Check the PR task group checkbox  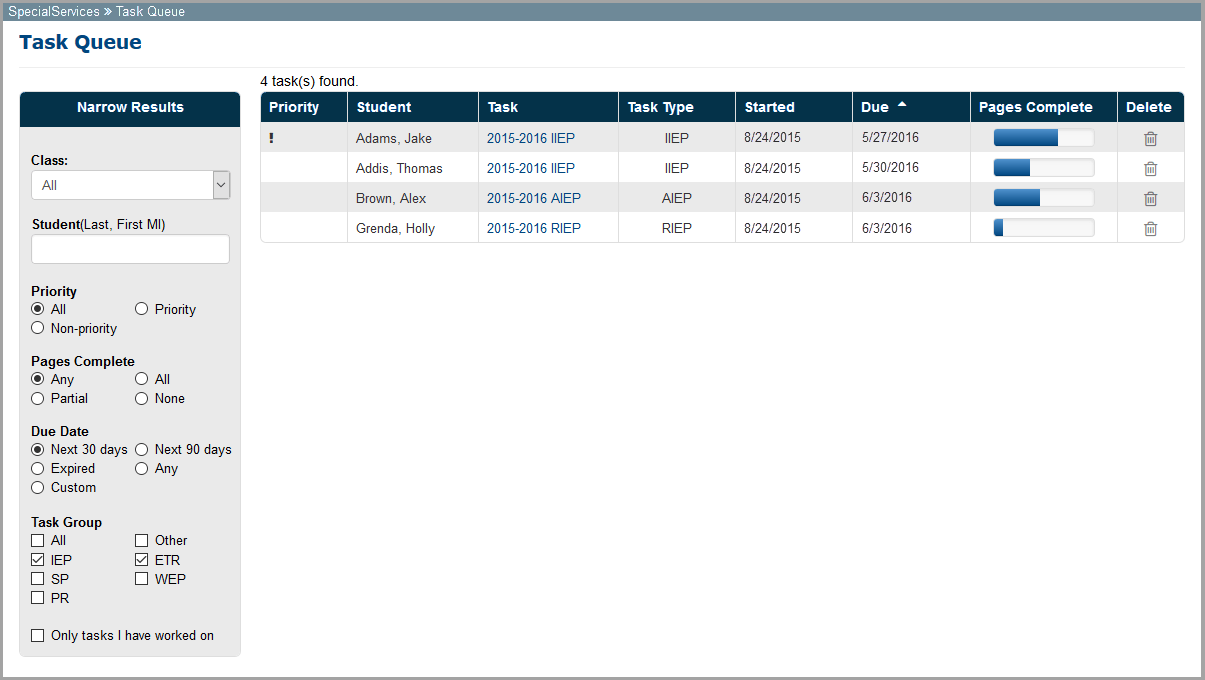38,598
